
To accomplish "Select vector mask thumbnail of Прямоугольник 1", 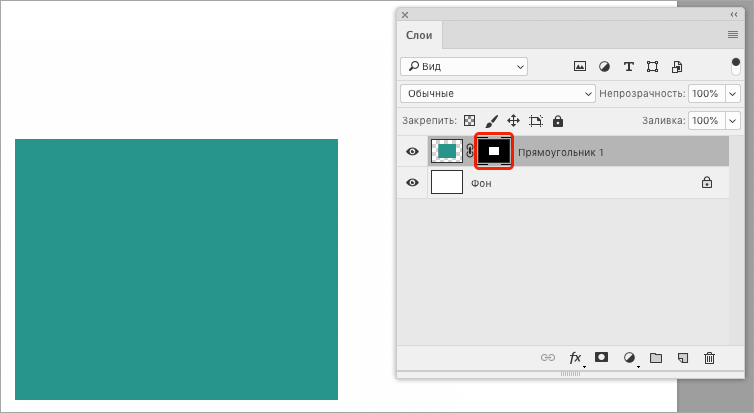I will click(494, 151).
